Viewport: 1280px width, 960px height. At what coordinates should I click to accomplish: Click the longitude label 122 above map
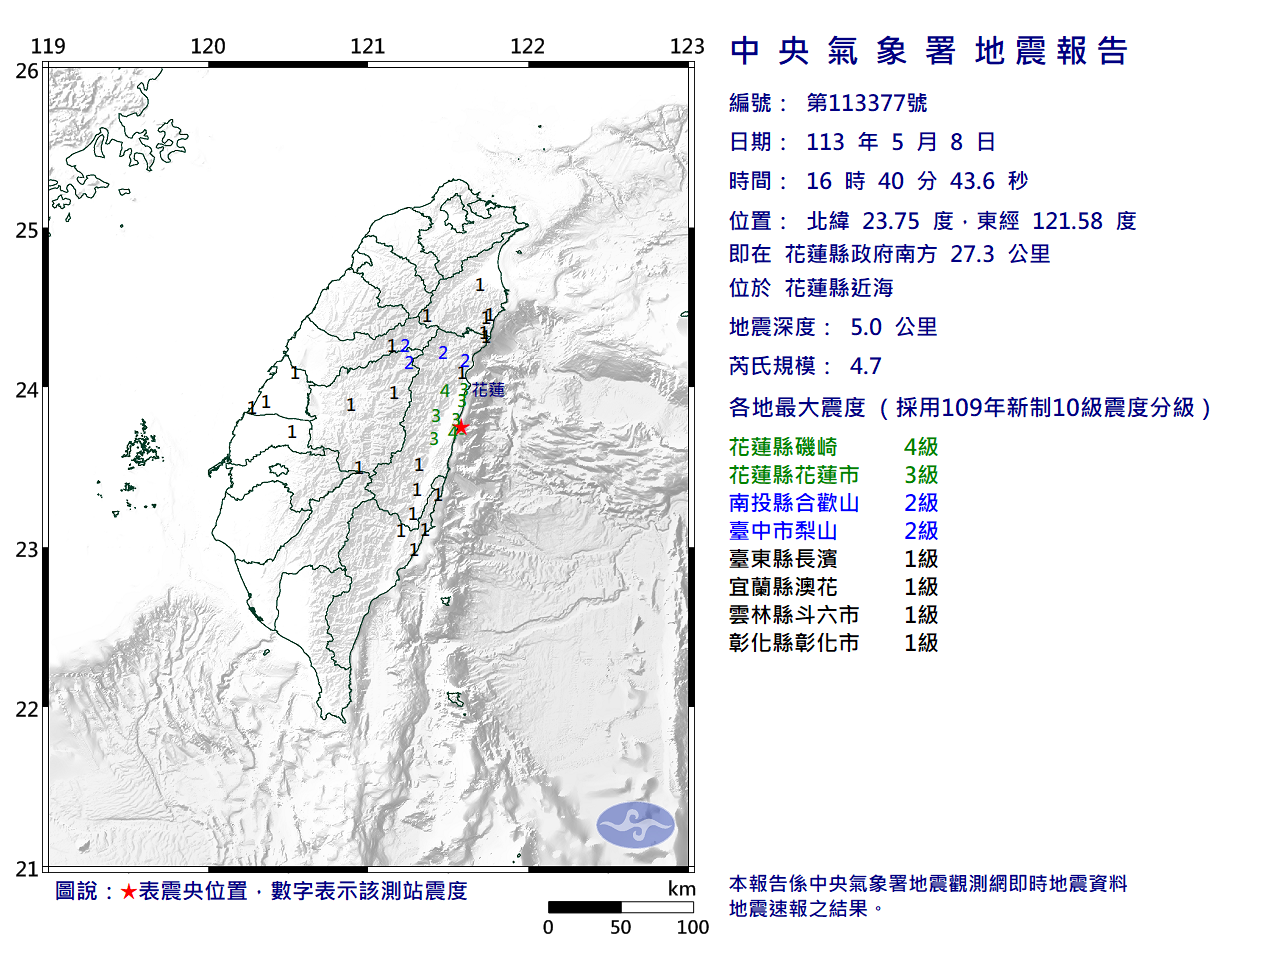[527, 46]
